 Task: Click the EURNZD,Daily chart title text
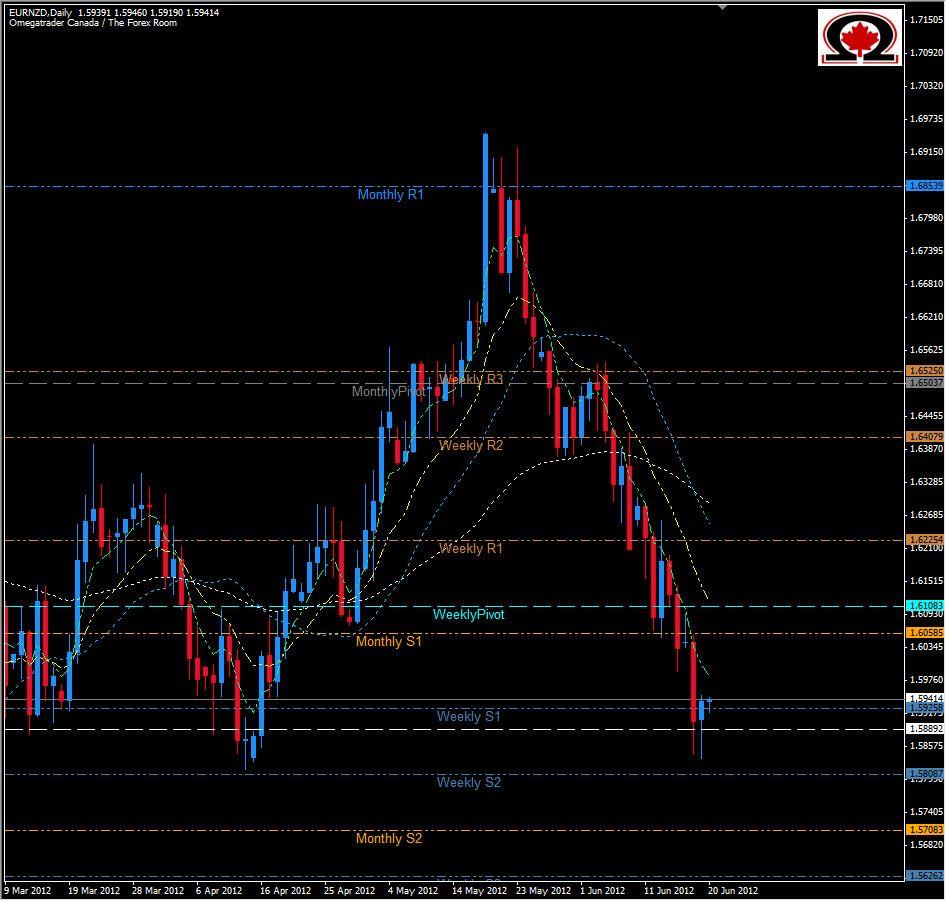[x=40, y=13]
